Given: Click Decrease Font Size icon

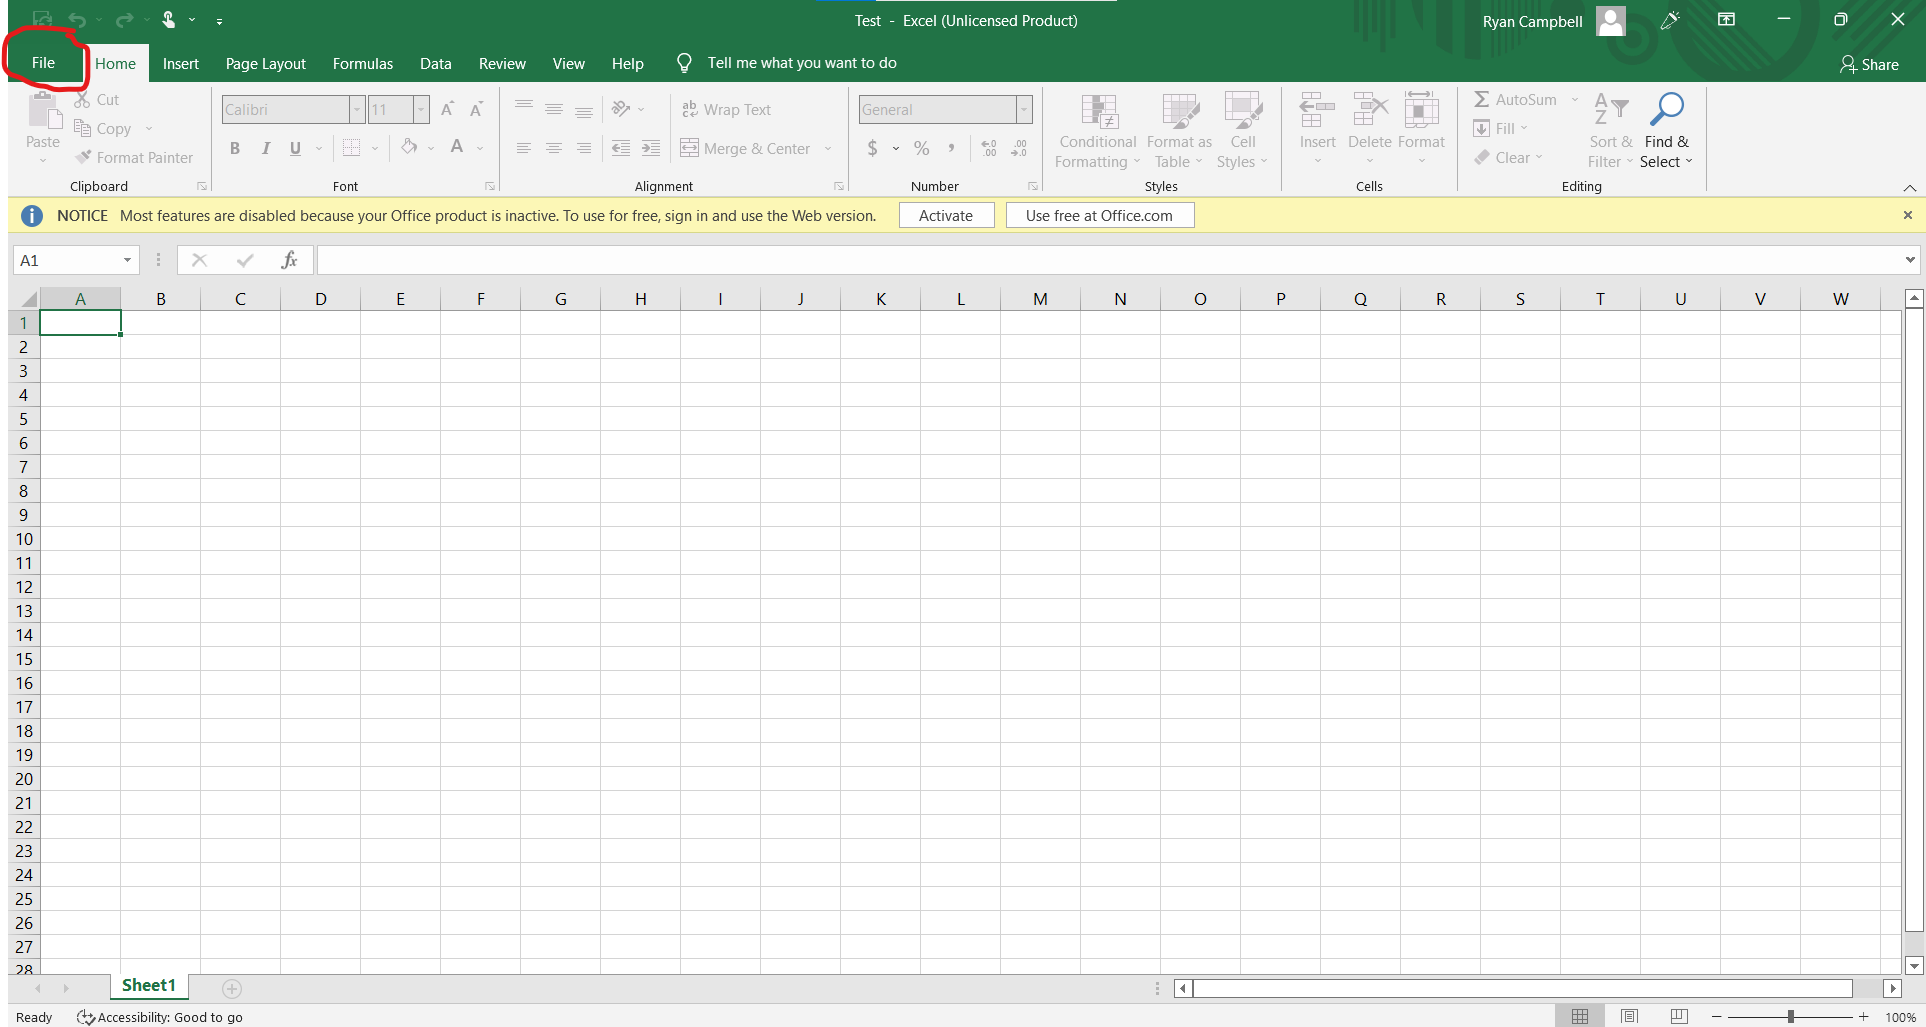Looking at the screenshot, I should [477, 109].
